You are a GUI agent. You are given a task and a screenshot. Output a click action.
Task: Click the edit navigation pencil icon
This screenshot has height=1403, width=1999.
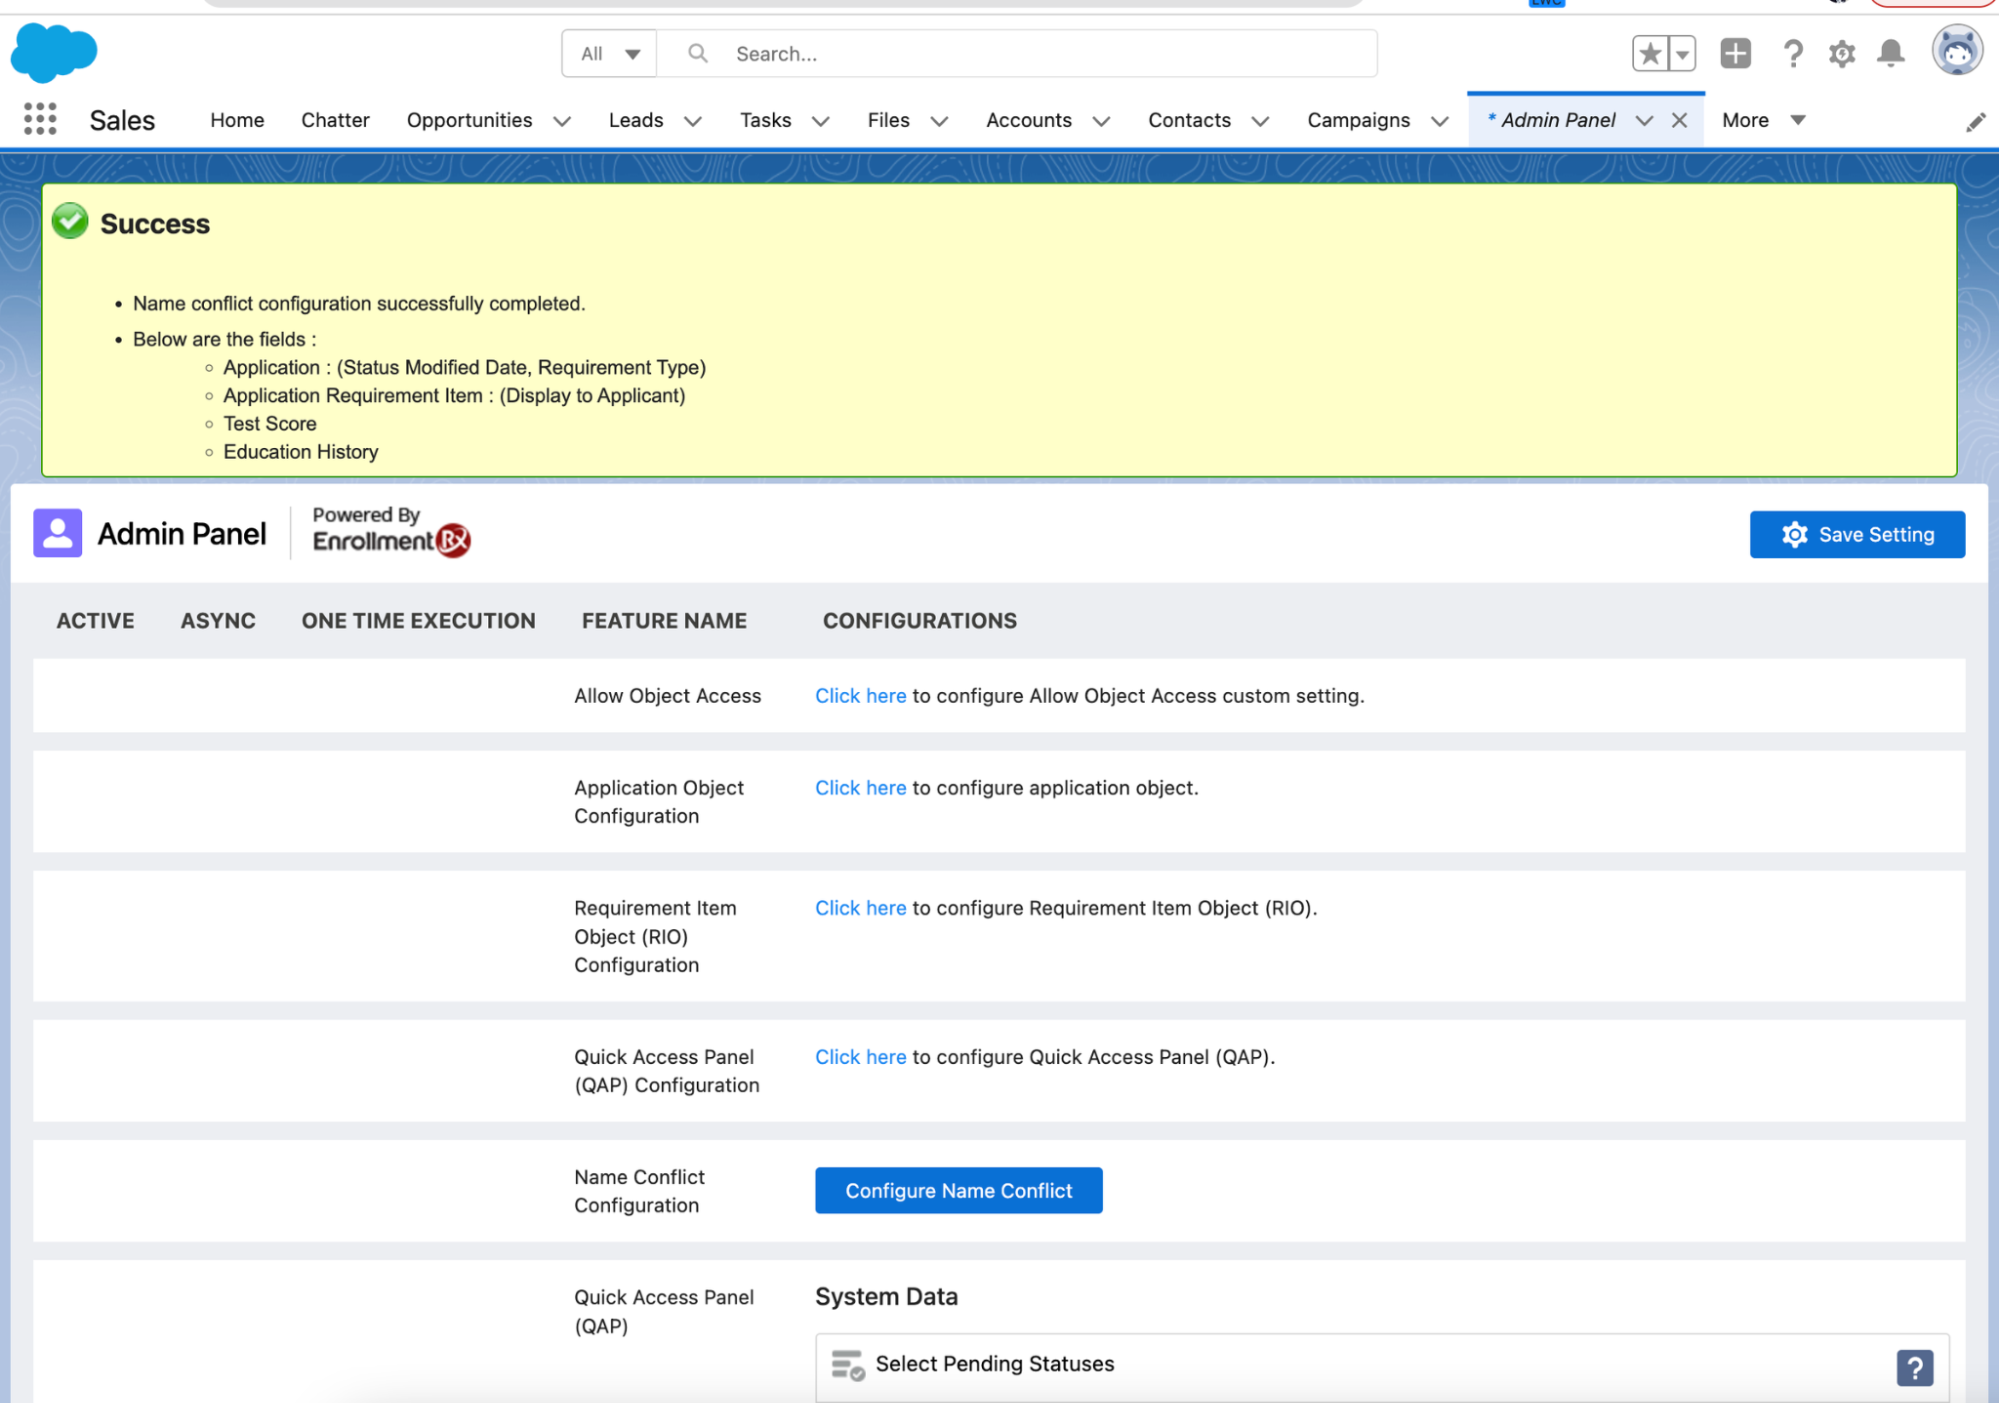click(x=1975, y=122)
